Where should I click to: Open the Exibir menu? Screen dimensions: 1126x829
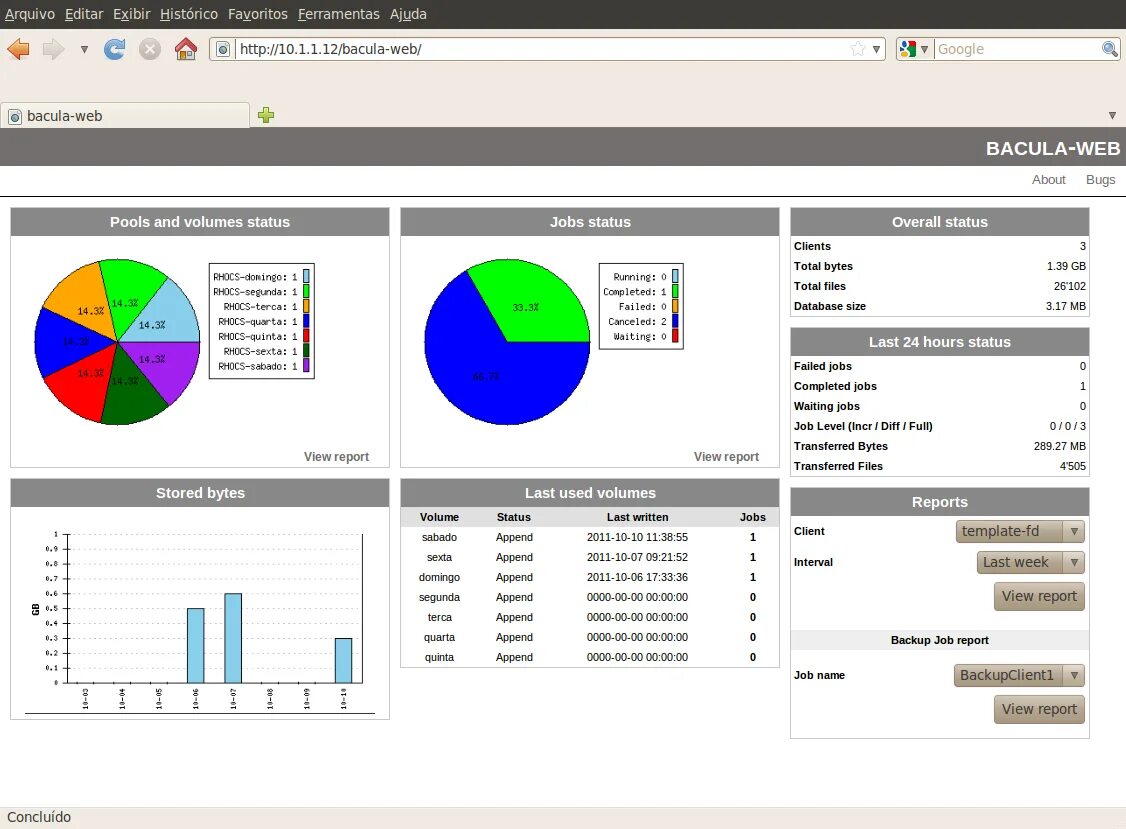pyautogui.click(x=131, y=14)
